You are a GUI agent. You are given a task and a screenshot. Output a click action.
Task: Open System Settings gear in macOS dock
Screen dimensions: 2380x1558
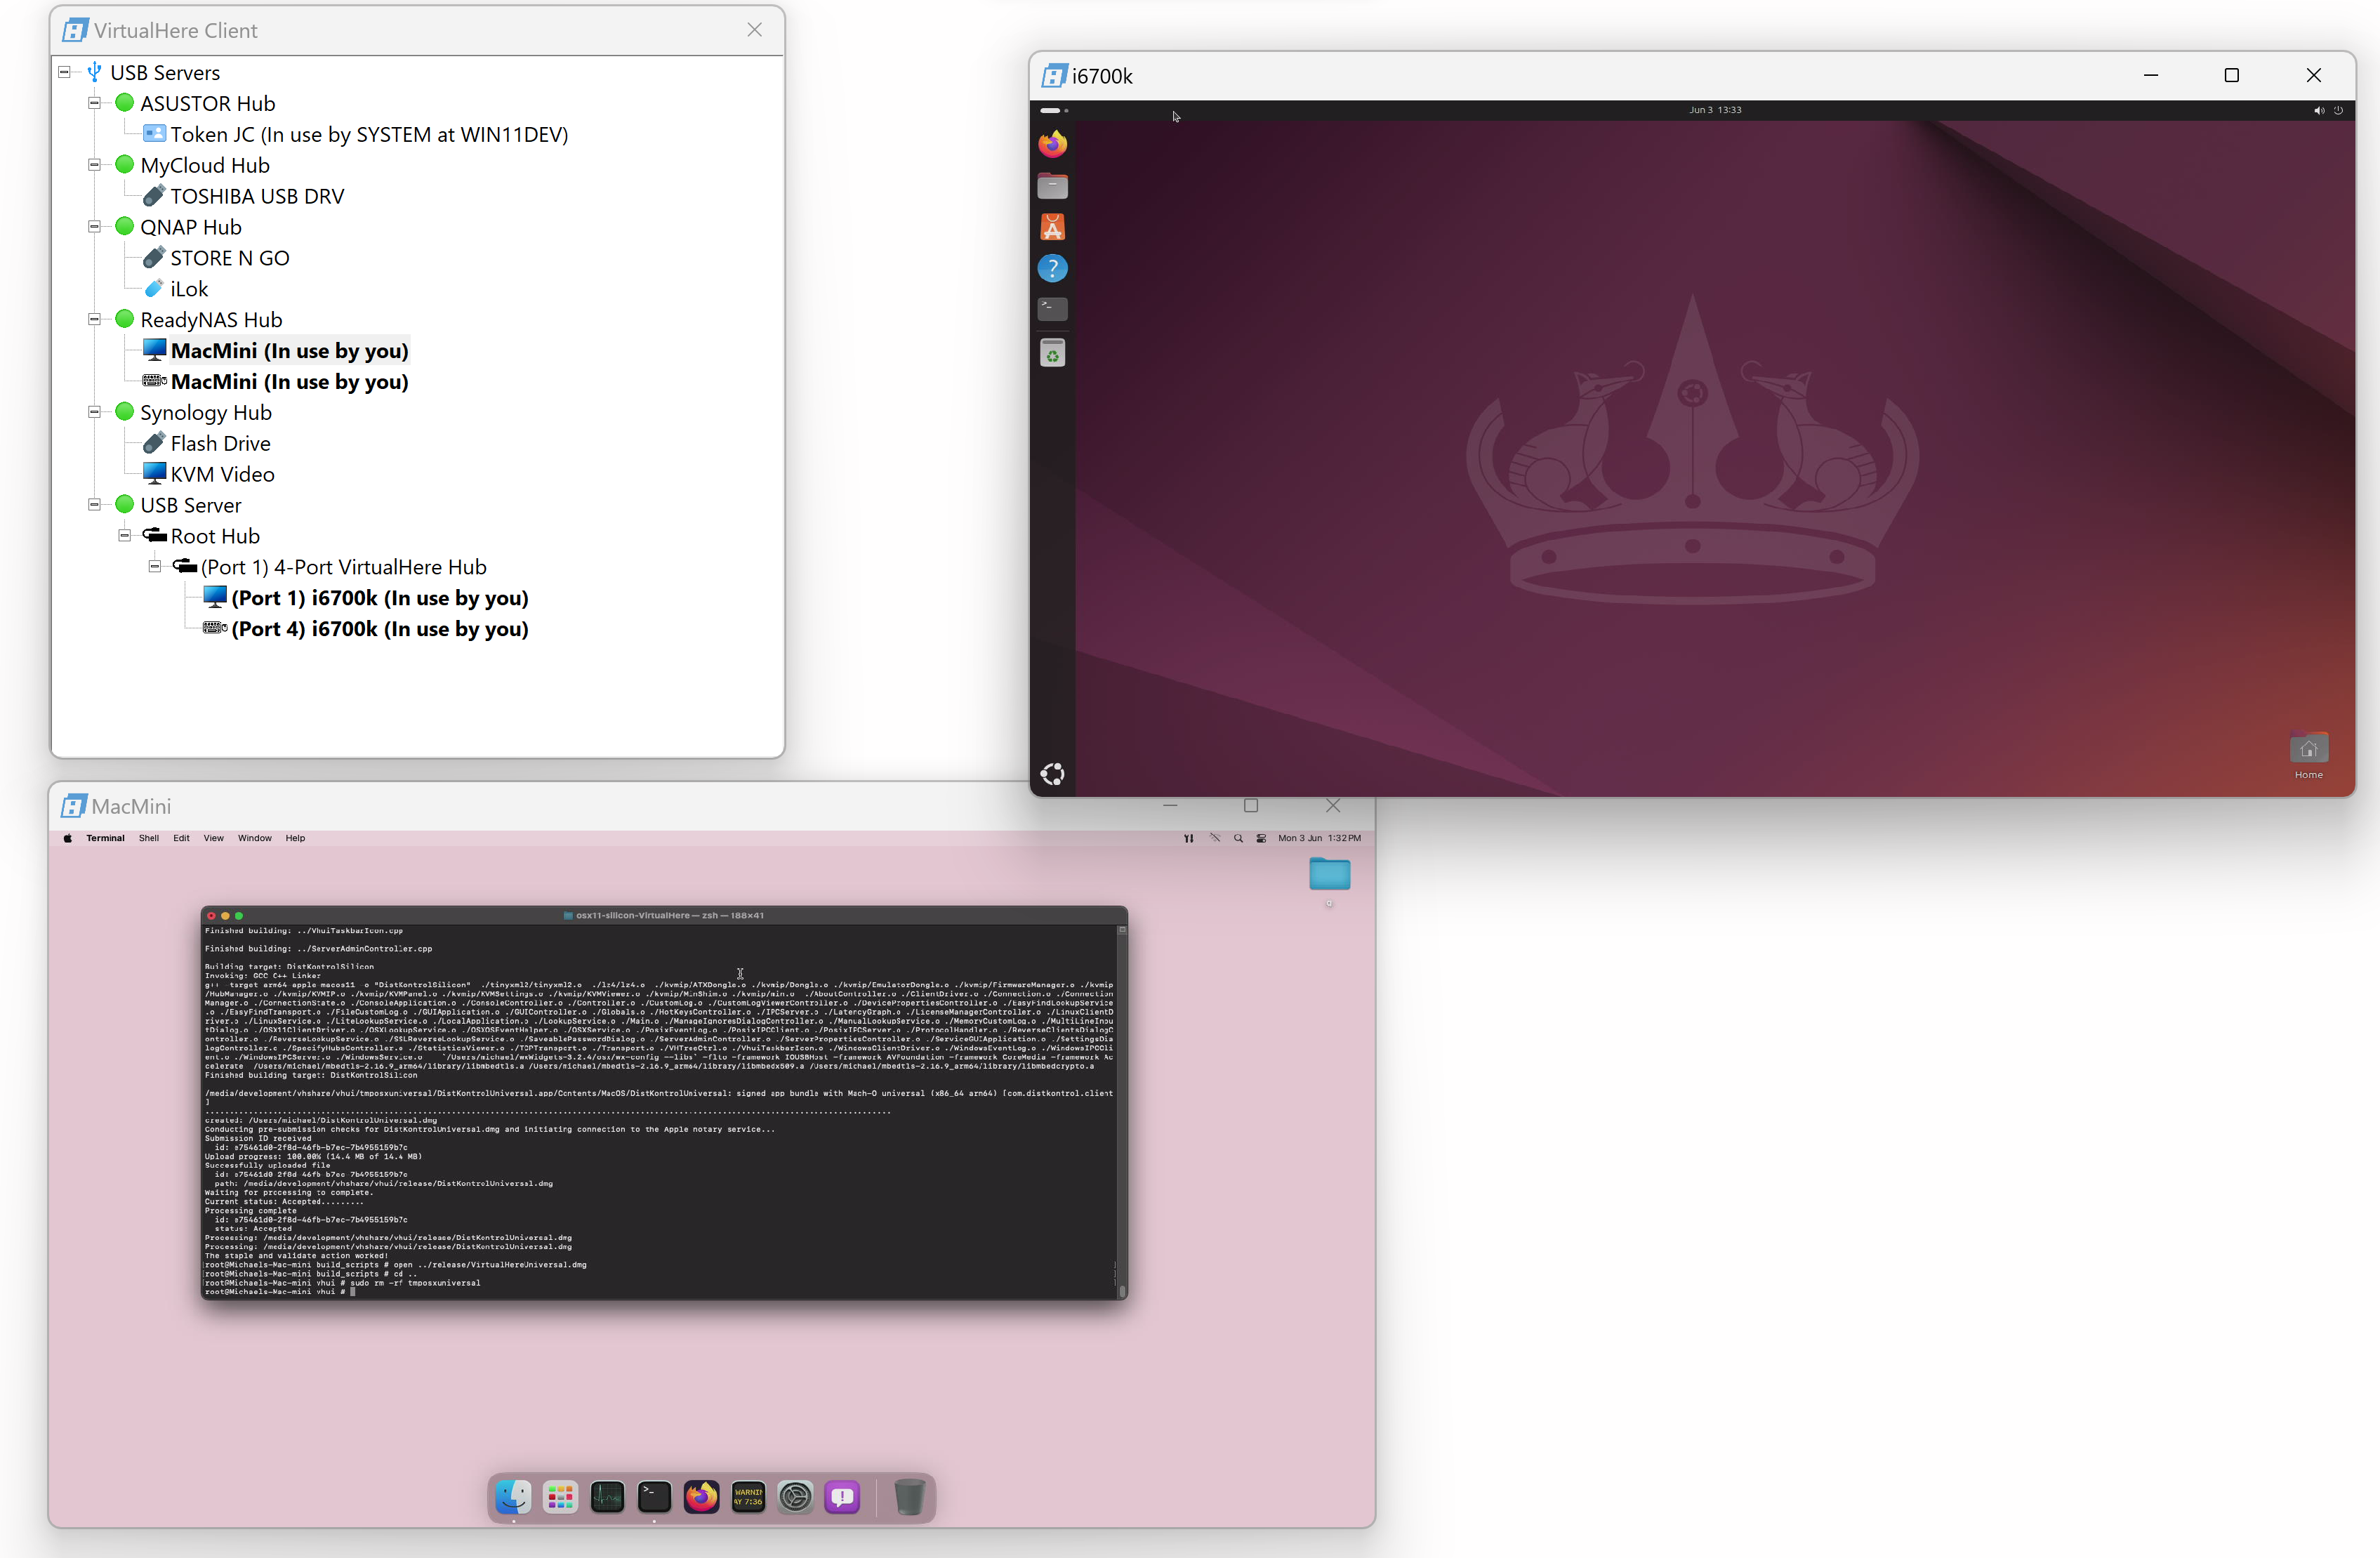click(795, 1496)
